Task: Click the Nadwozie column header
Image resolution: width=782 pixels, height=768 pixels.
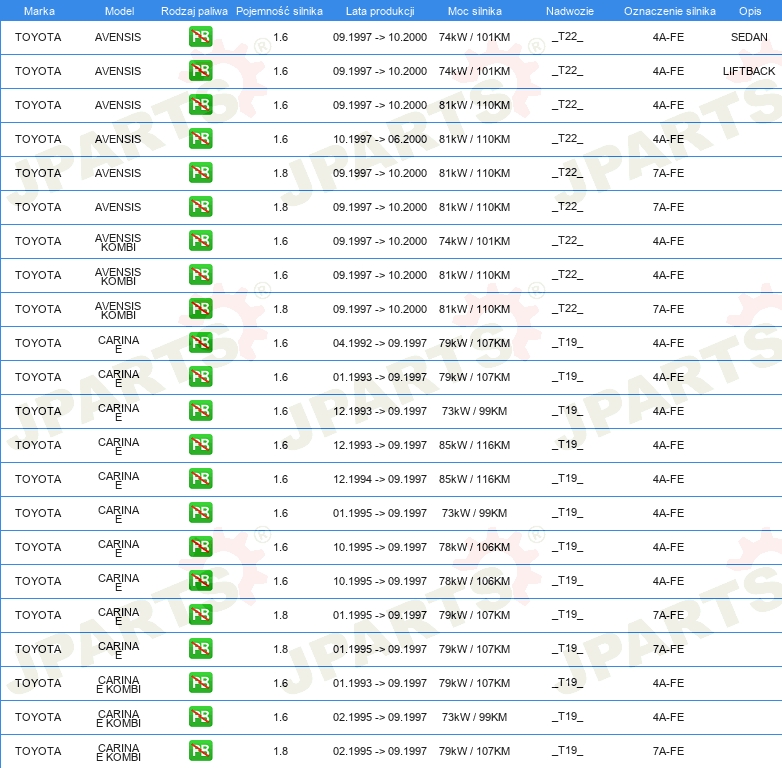Action: [570, 11]
